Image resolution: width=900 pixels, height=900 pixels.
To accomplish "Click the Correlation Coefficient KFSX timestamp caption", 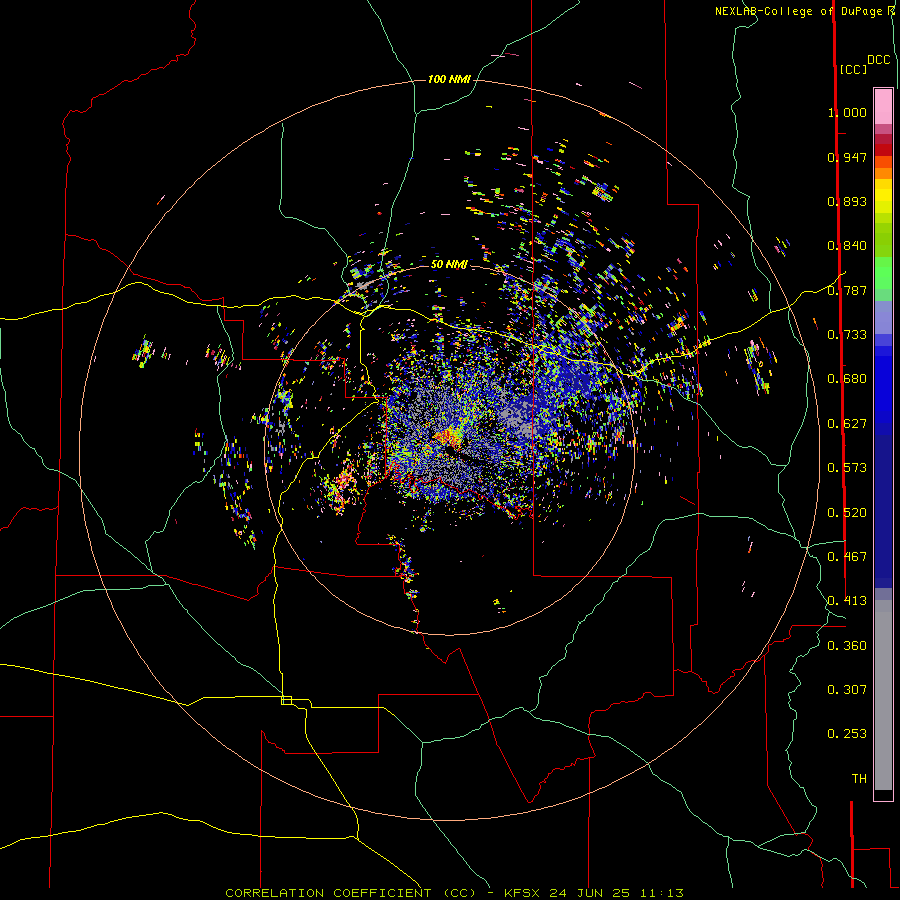I will 454,893.
